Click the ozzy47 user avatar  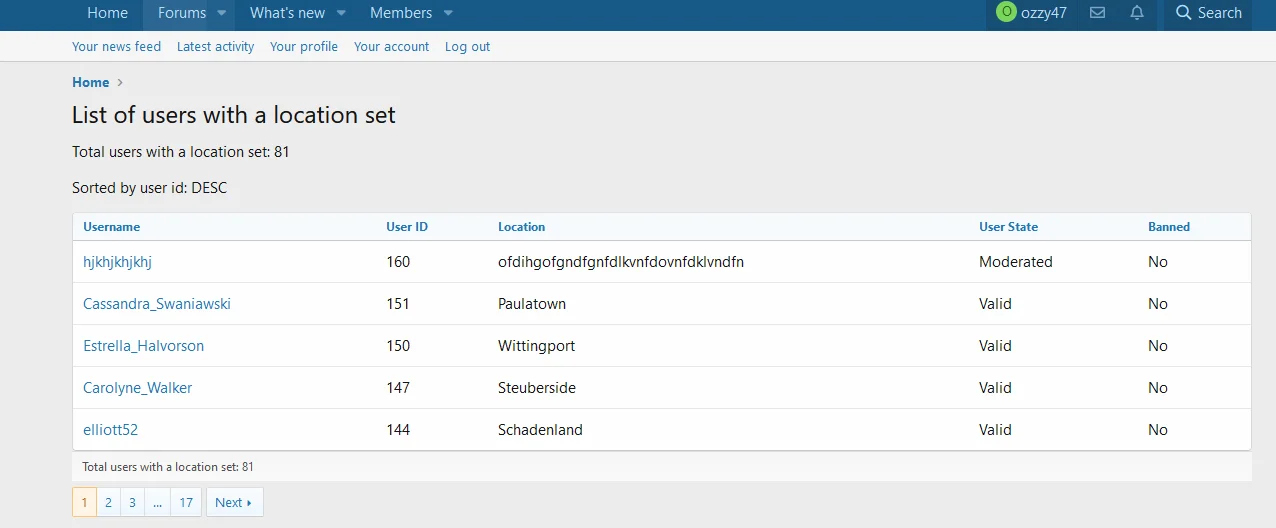click(x=1006, y=13)
